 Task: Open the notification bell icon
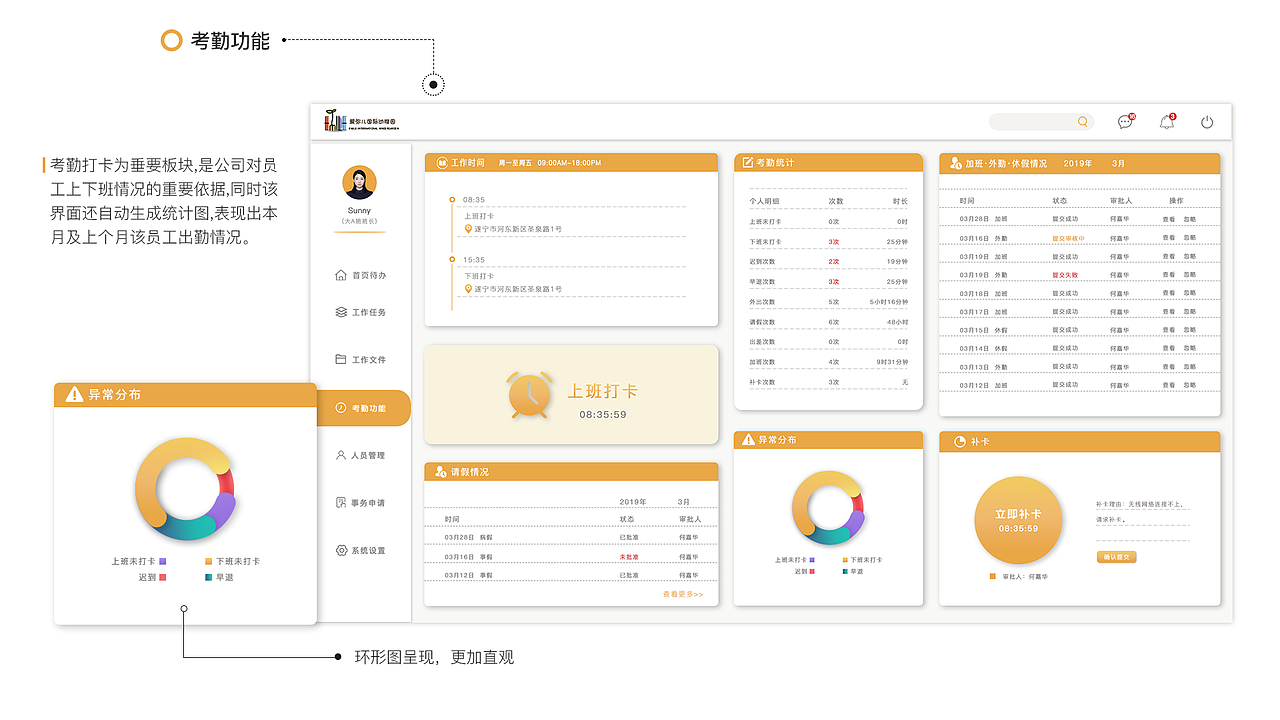click(x=1166, y=121)
